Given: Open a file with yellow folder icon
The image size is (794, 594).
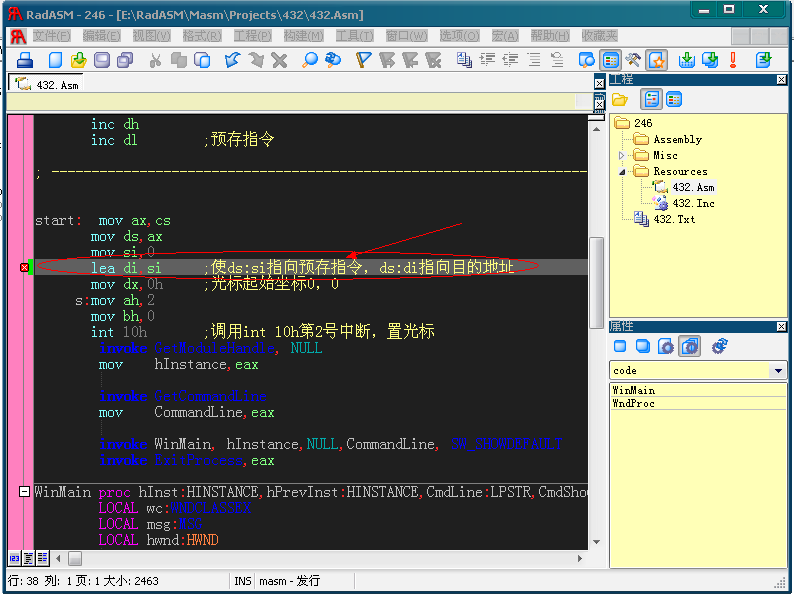Looking at the screenshot, I should point(78,60).
